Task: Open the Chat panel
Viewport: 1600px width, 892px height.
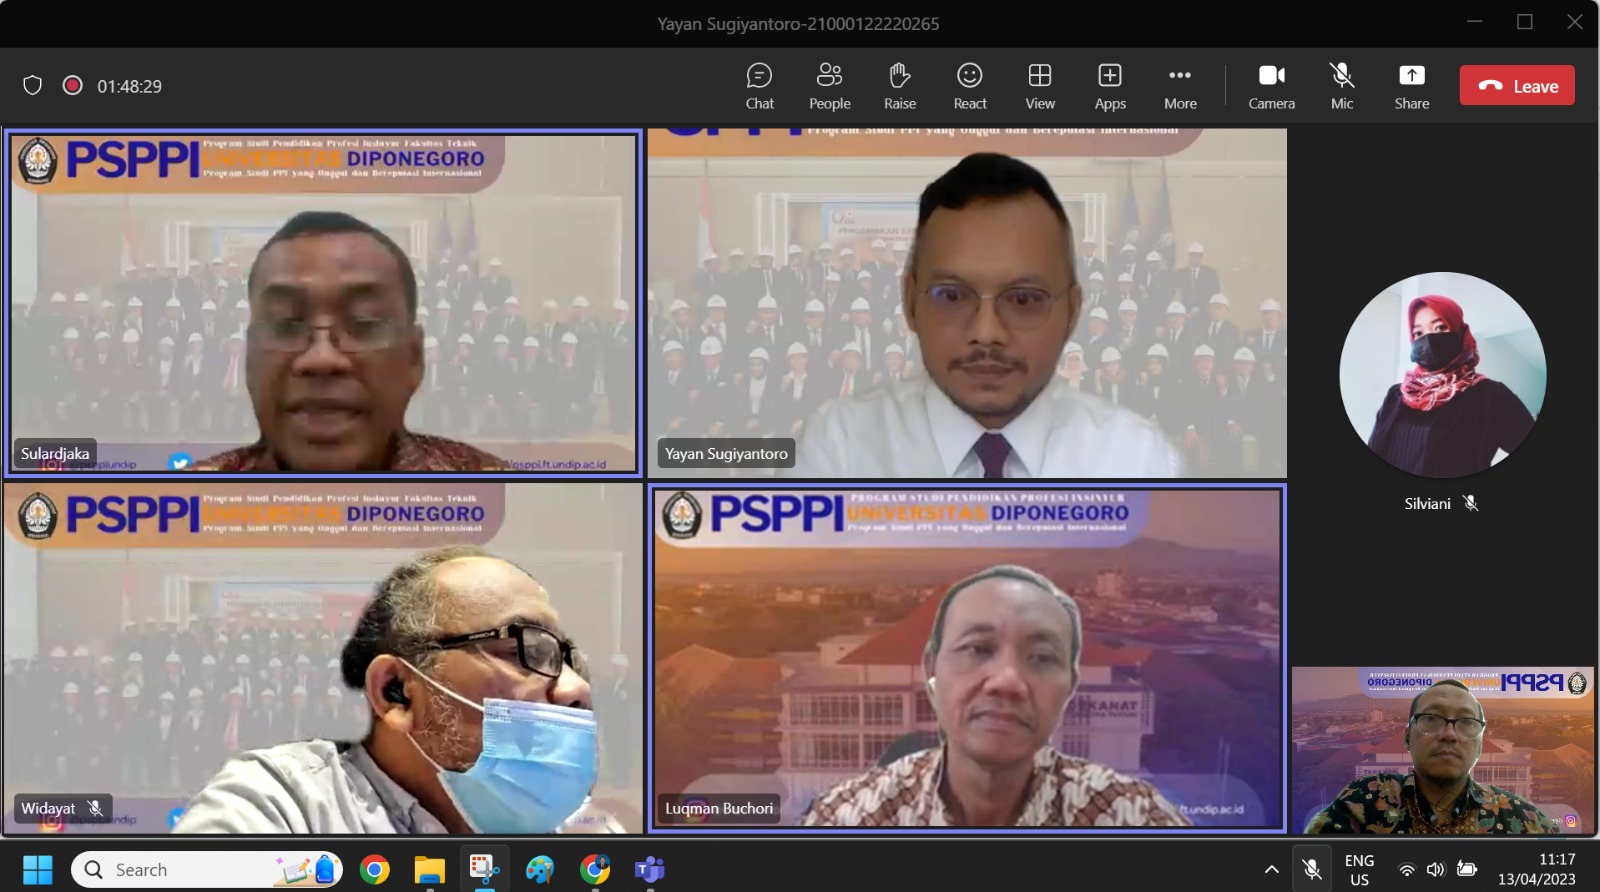Action: [x=759, y=86]
